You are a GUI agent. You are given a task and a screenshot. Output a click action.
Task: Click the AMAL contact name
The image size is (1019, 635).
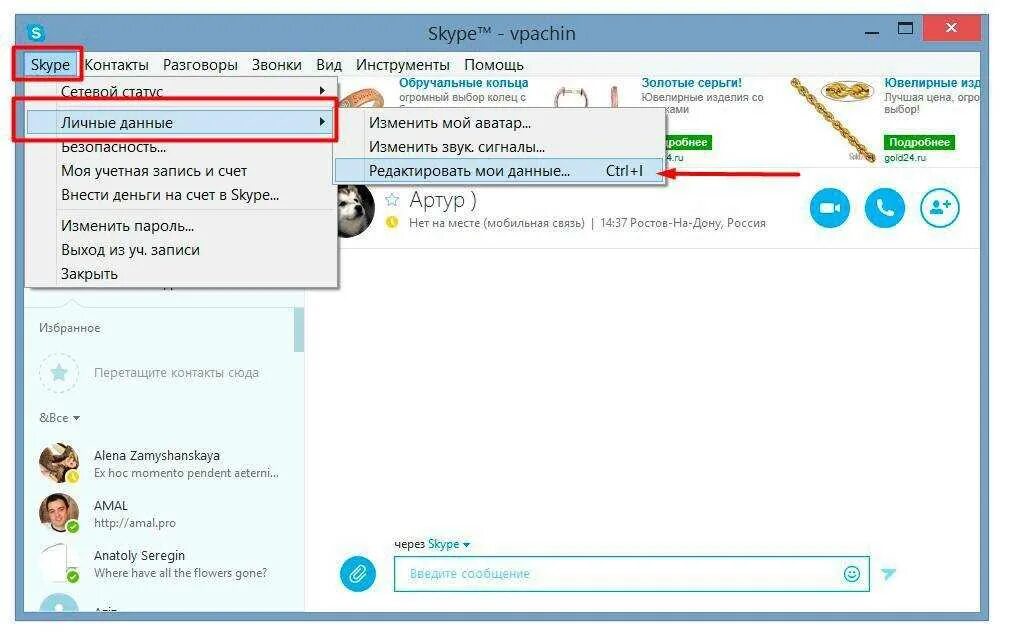pos(110,506)
